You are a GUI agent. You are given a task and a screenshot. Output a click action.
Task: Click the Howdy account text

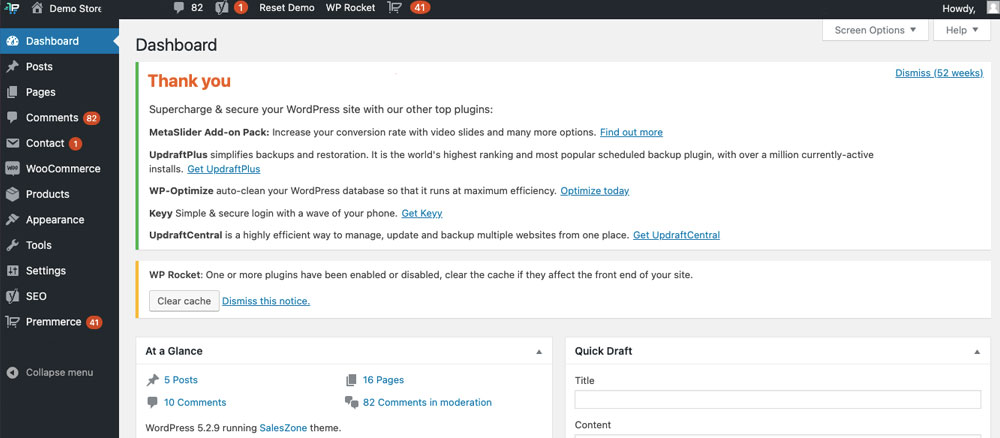958,8
